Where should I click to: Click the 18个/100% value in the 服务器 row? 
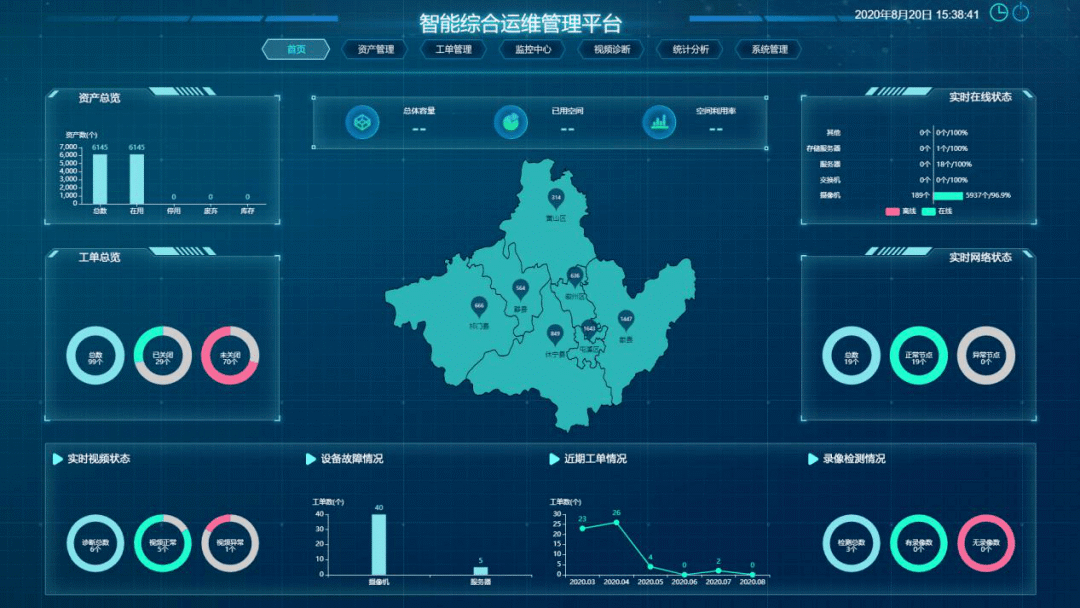coord(954,165)
